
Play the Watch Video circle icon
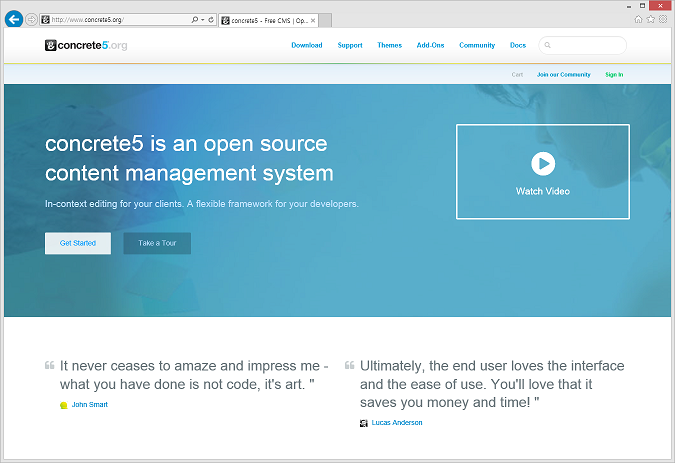[543, 164]
